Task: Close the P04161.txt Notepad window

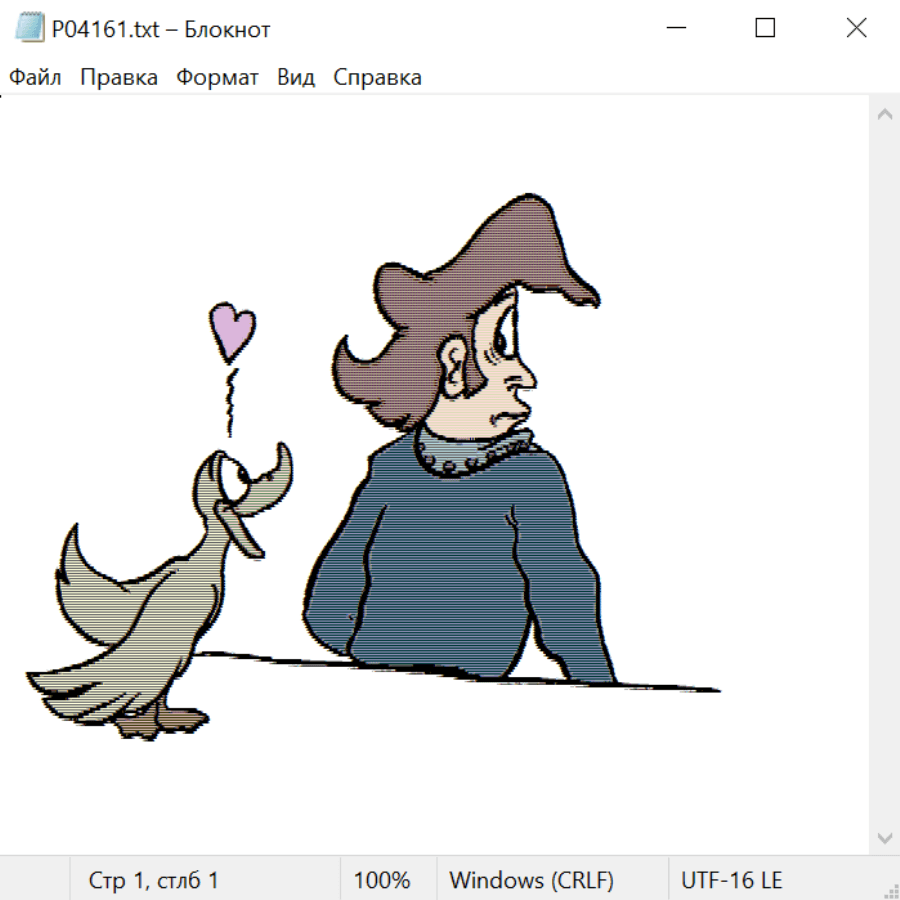Action: (x=856, y=29)
